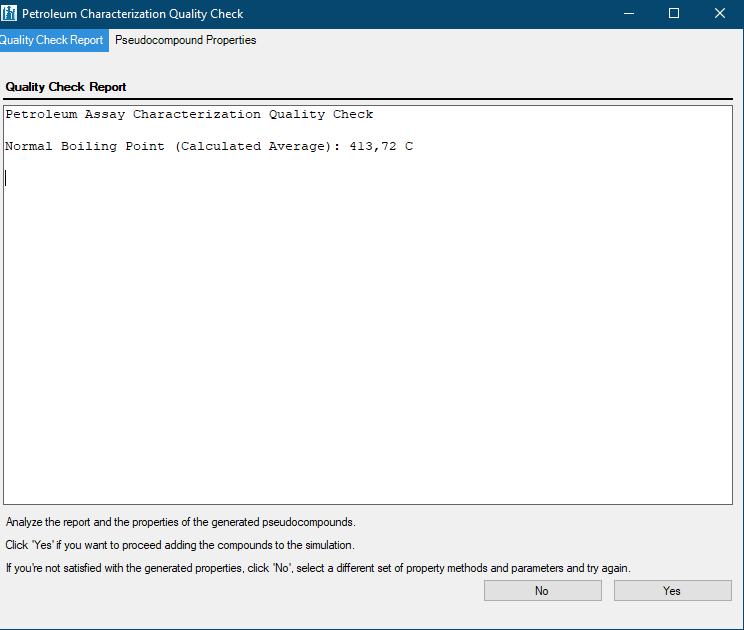
Task: Switch to the Pseudocompound Properties tab
Action: [186, 40]
